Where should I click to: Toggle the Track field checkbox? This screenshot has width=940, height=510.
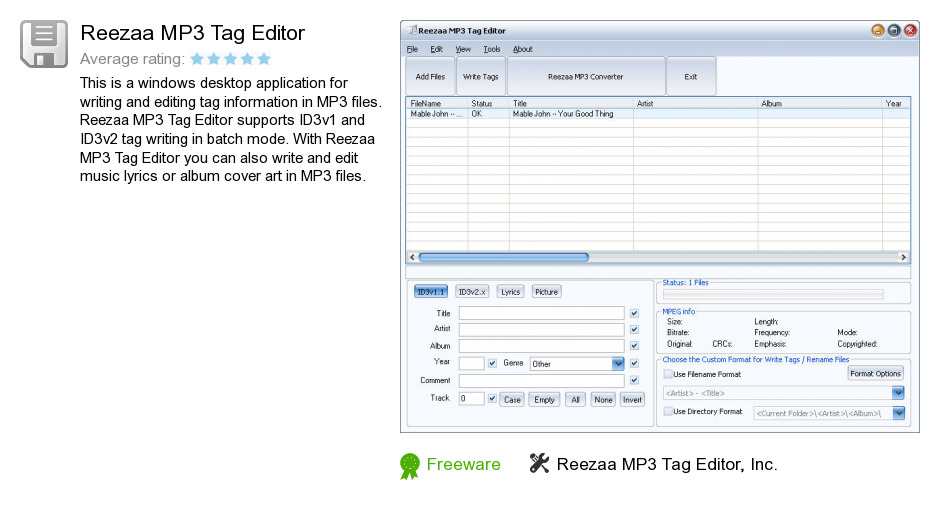coord(492,399)
